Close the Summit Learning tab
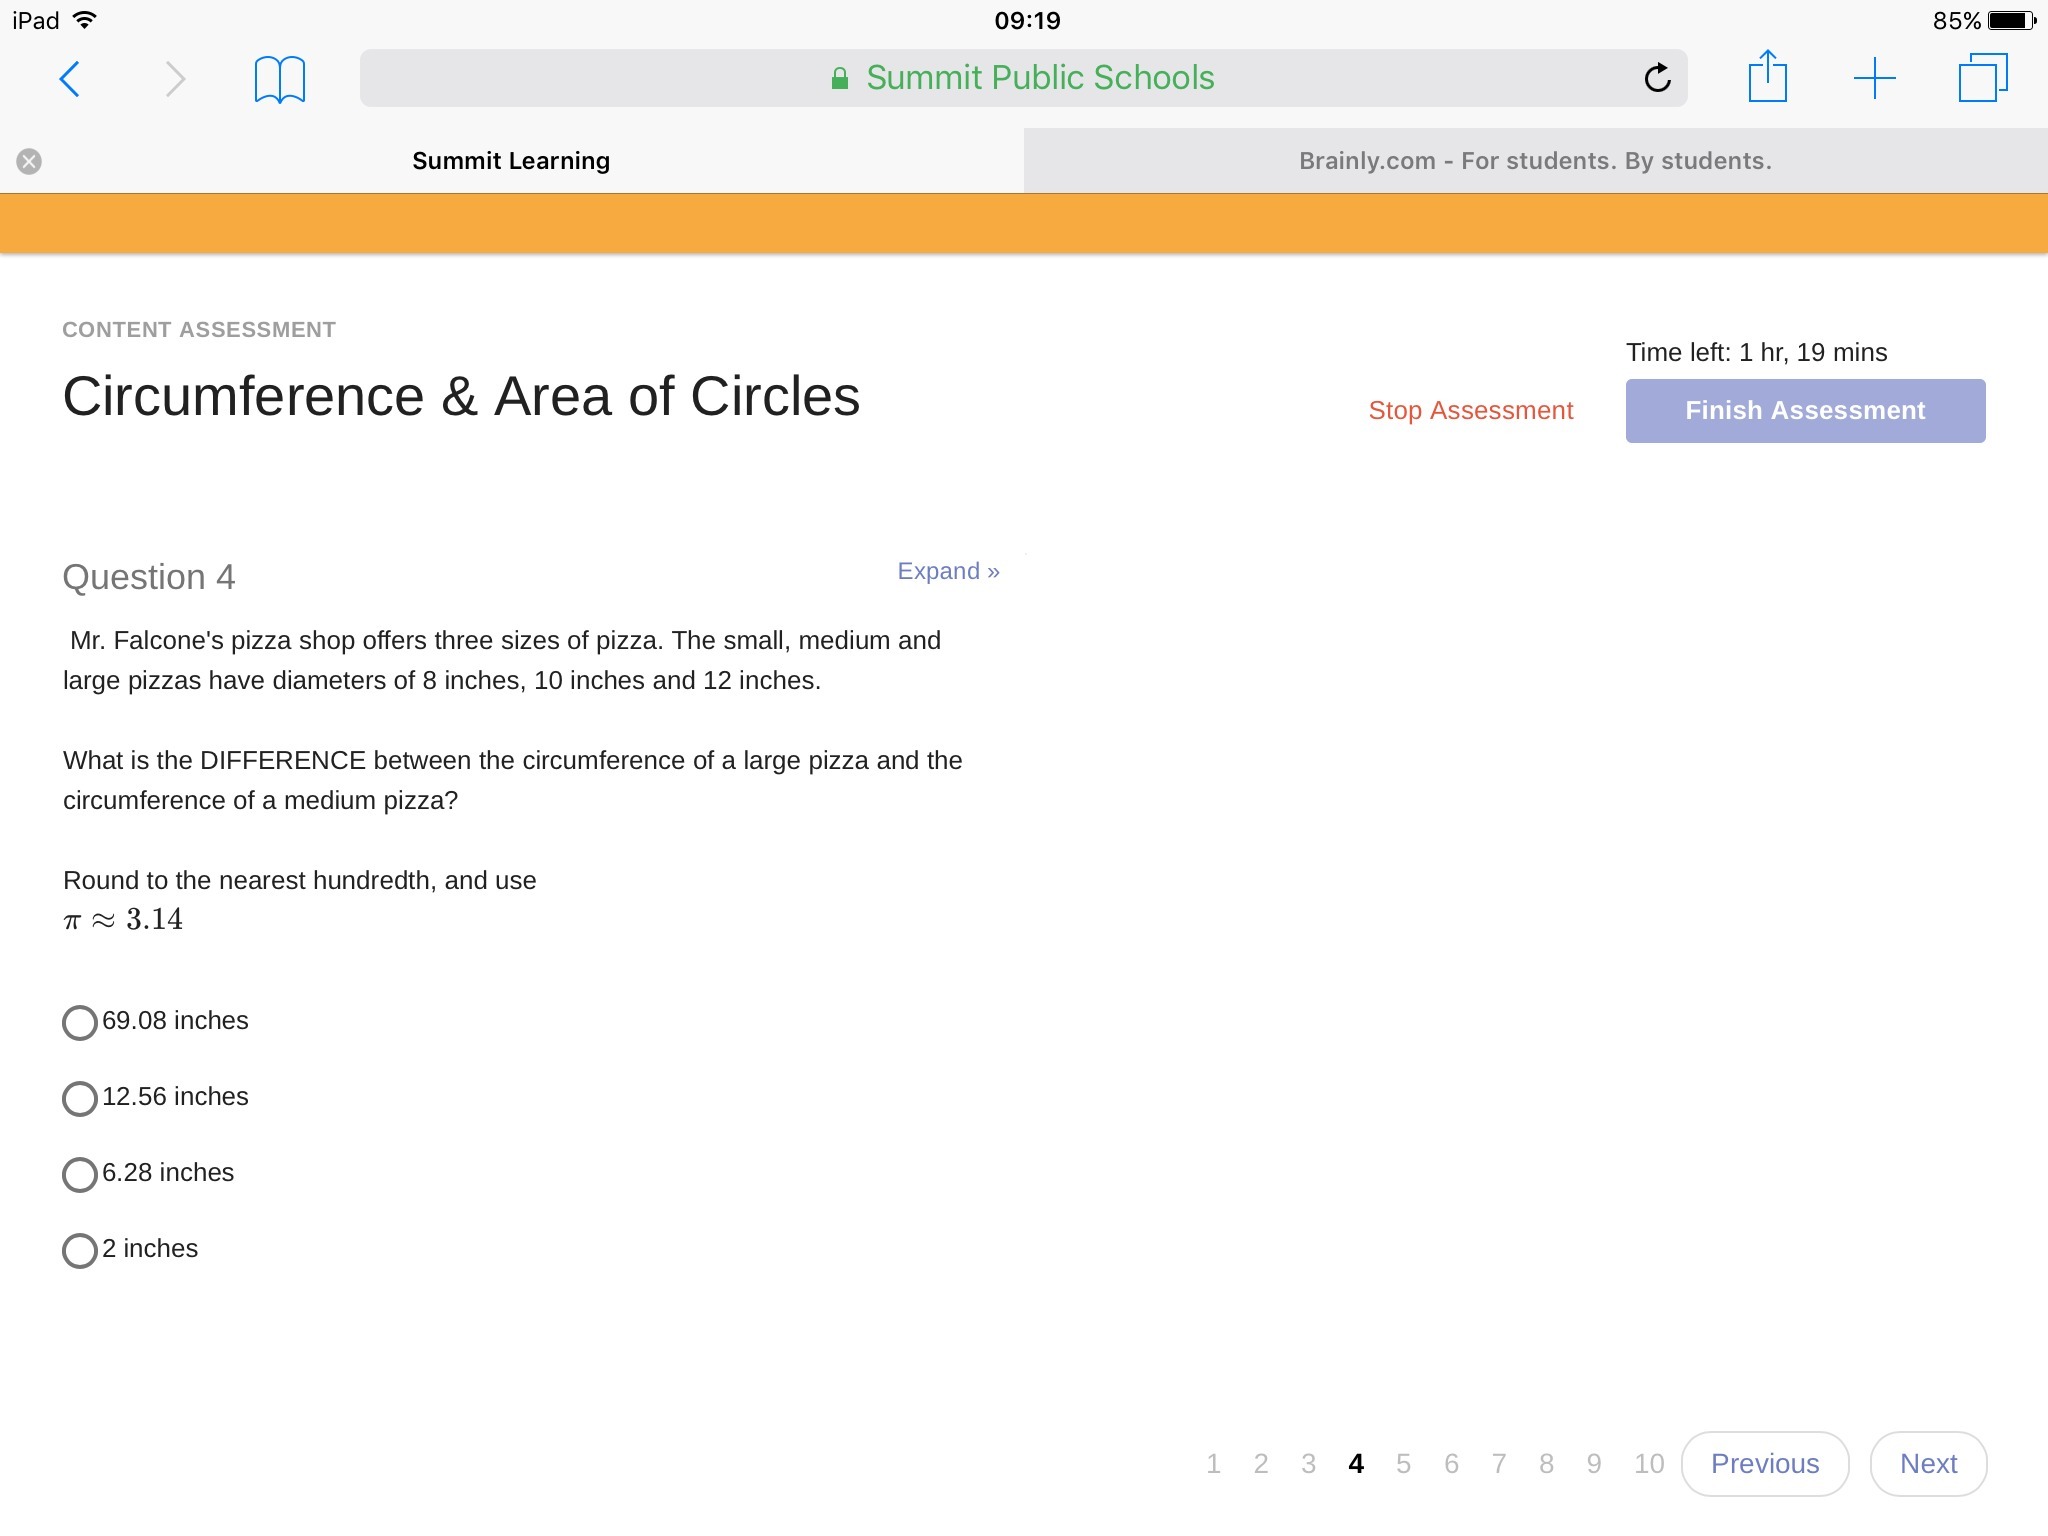The height and width of the screenshot is (1536, 2048). click(29, 161)
